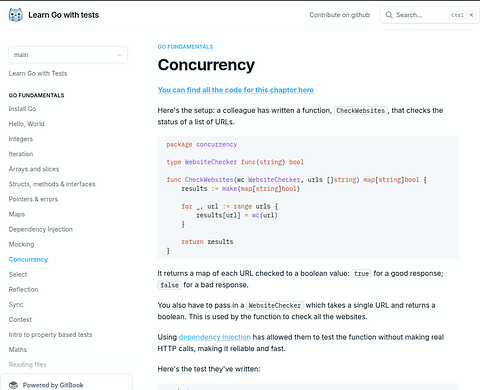Open Contribute on github link

pyautogui.click(x=339, y=15)
